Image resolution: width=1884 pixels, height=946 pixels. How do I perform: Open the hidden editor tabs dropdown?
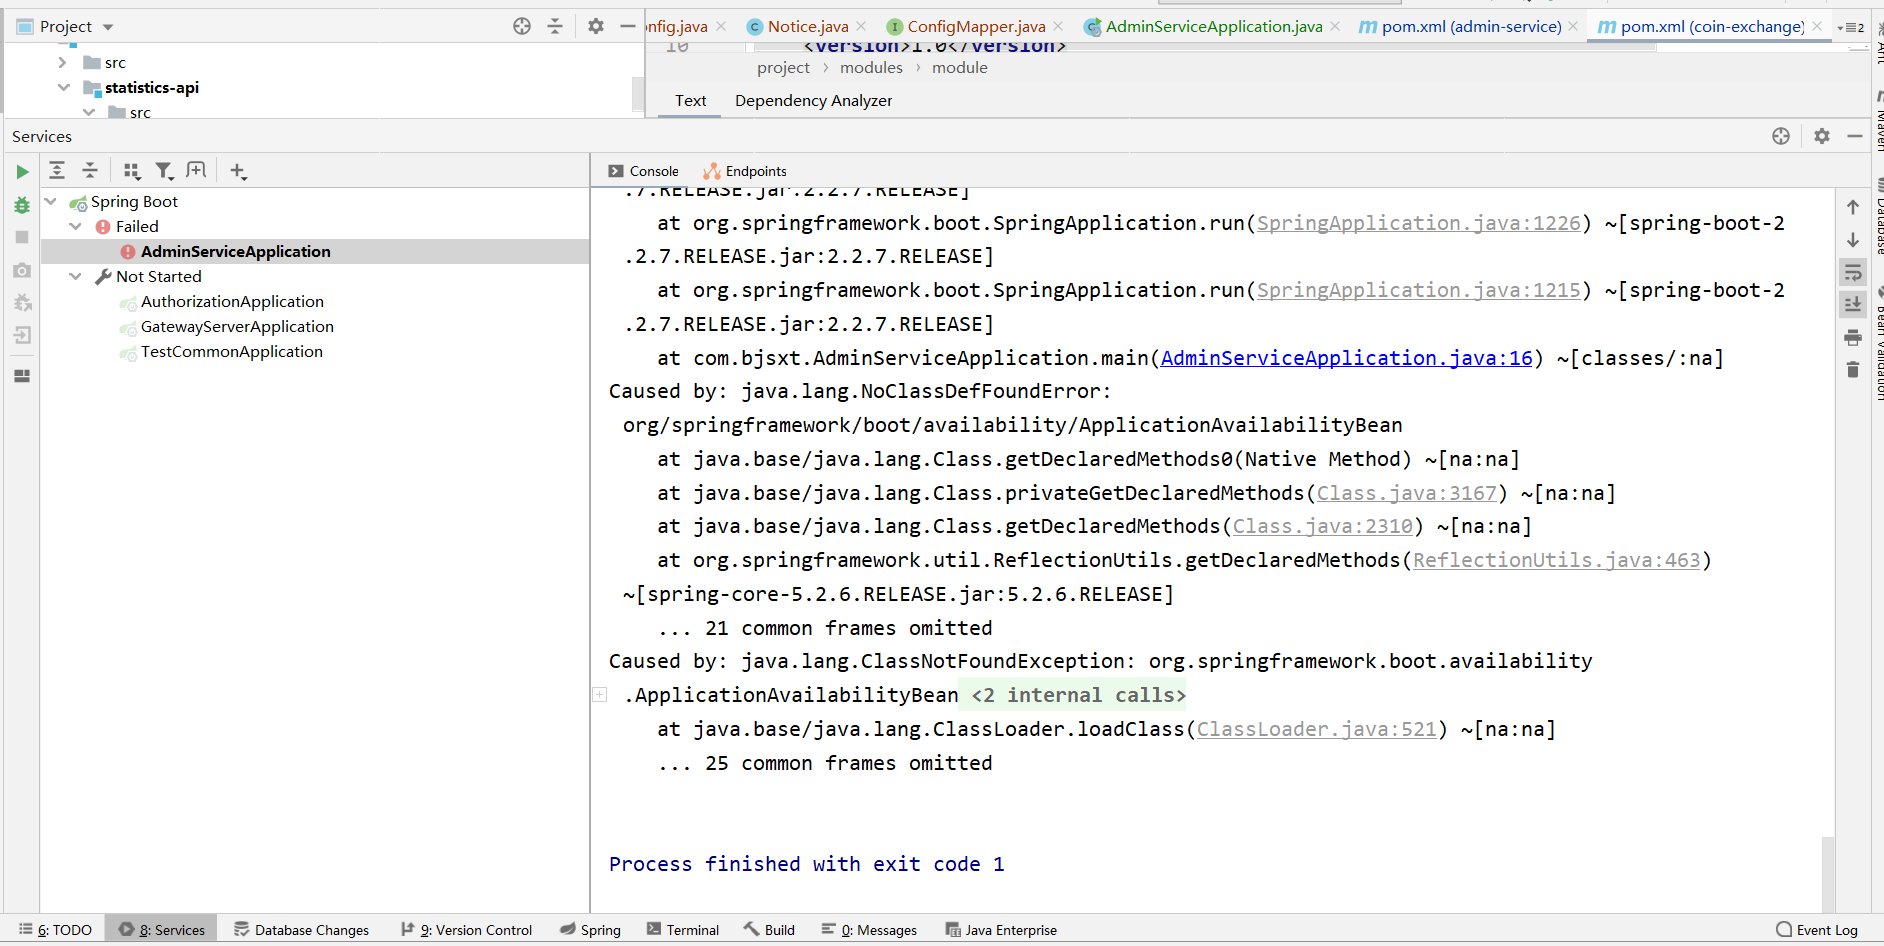1851,27
